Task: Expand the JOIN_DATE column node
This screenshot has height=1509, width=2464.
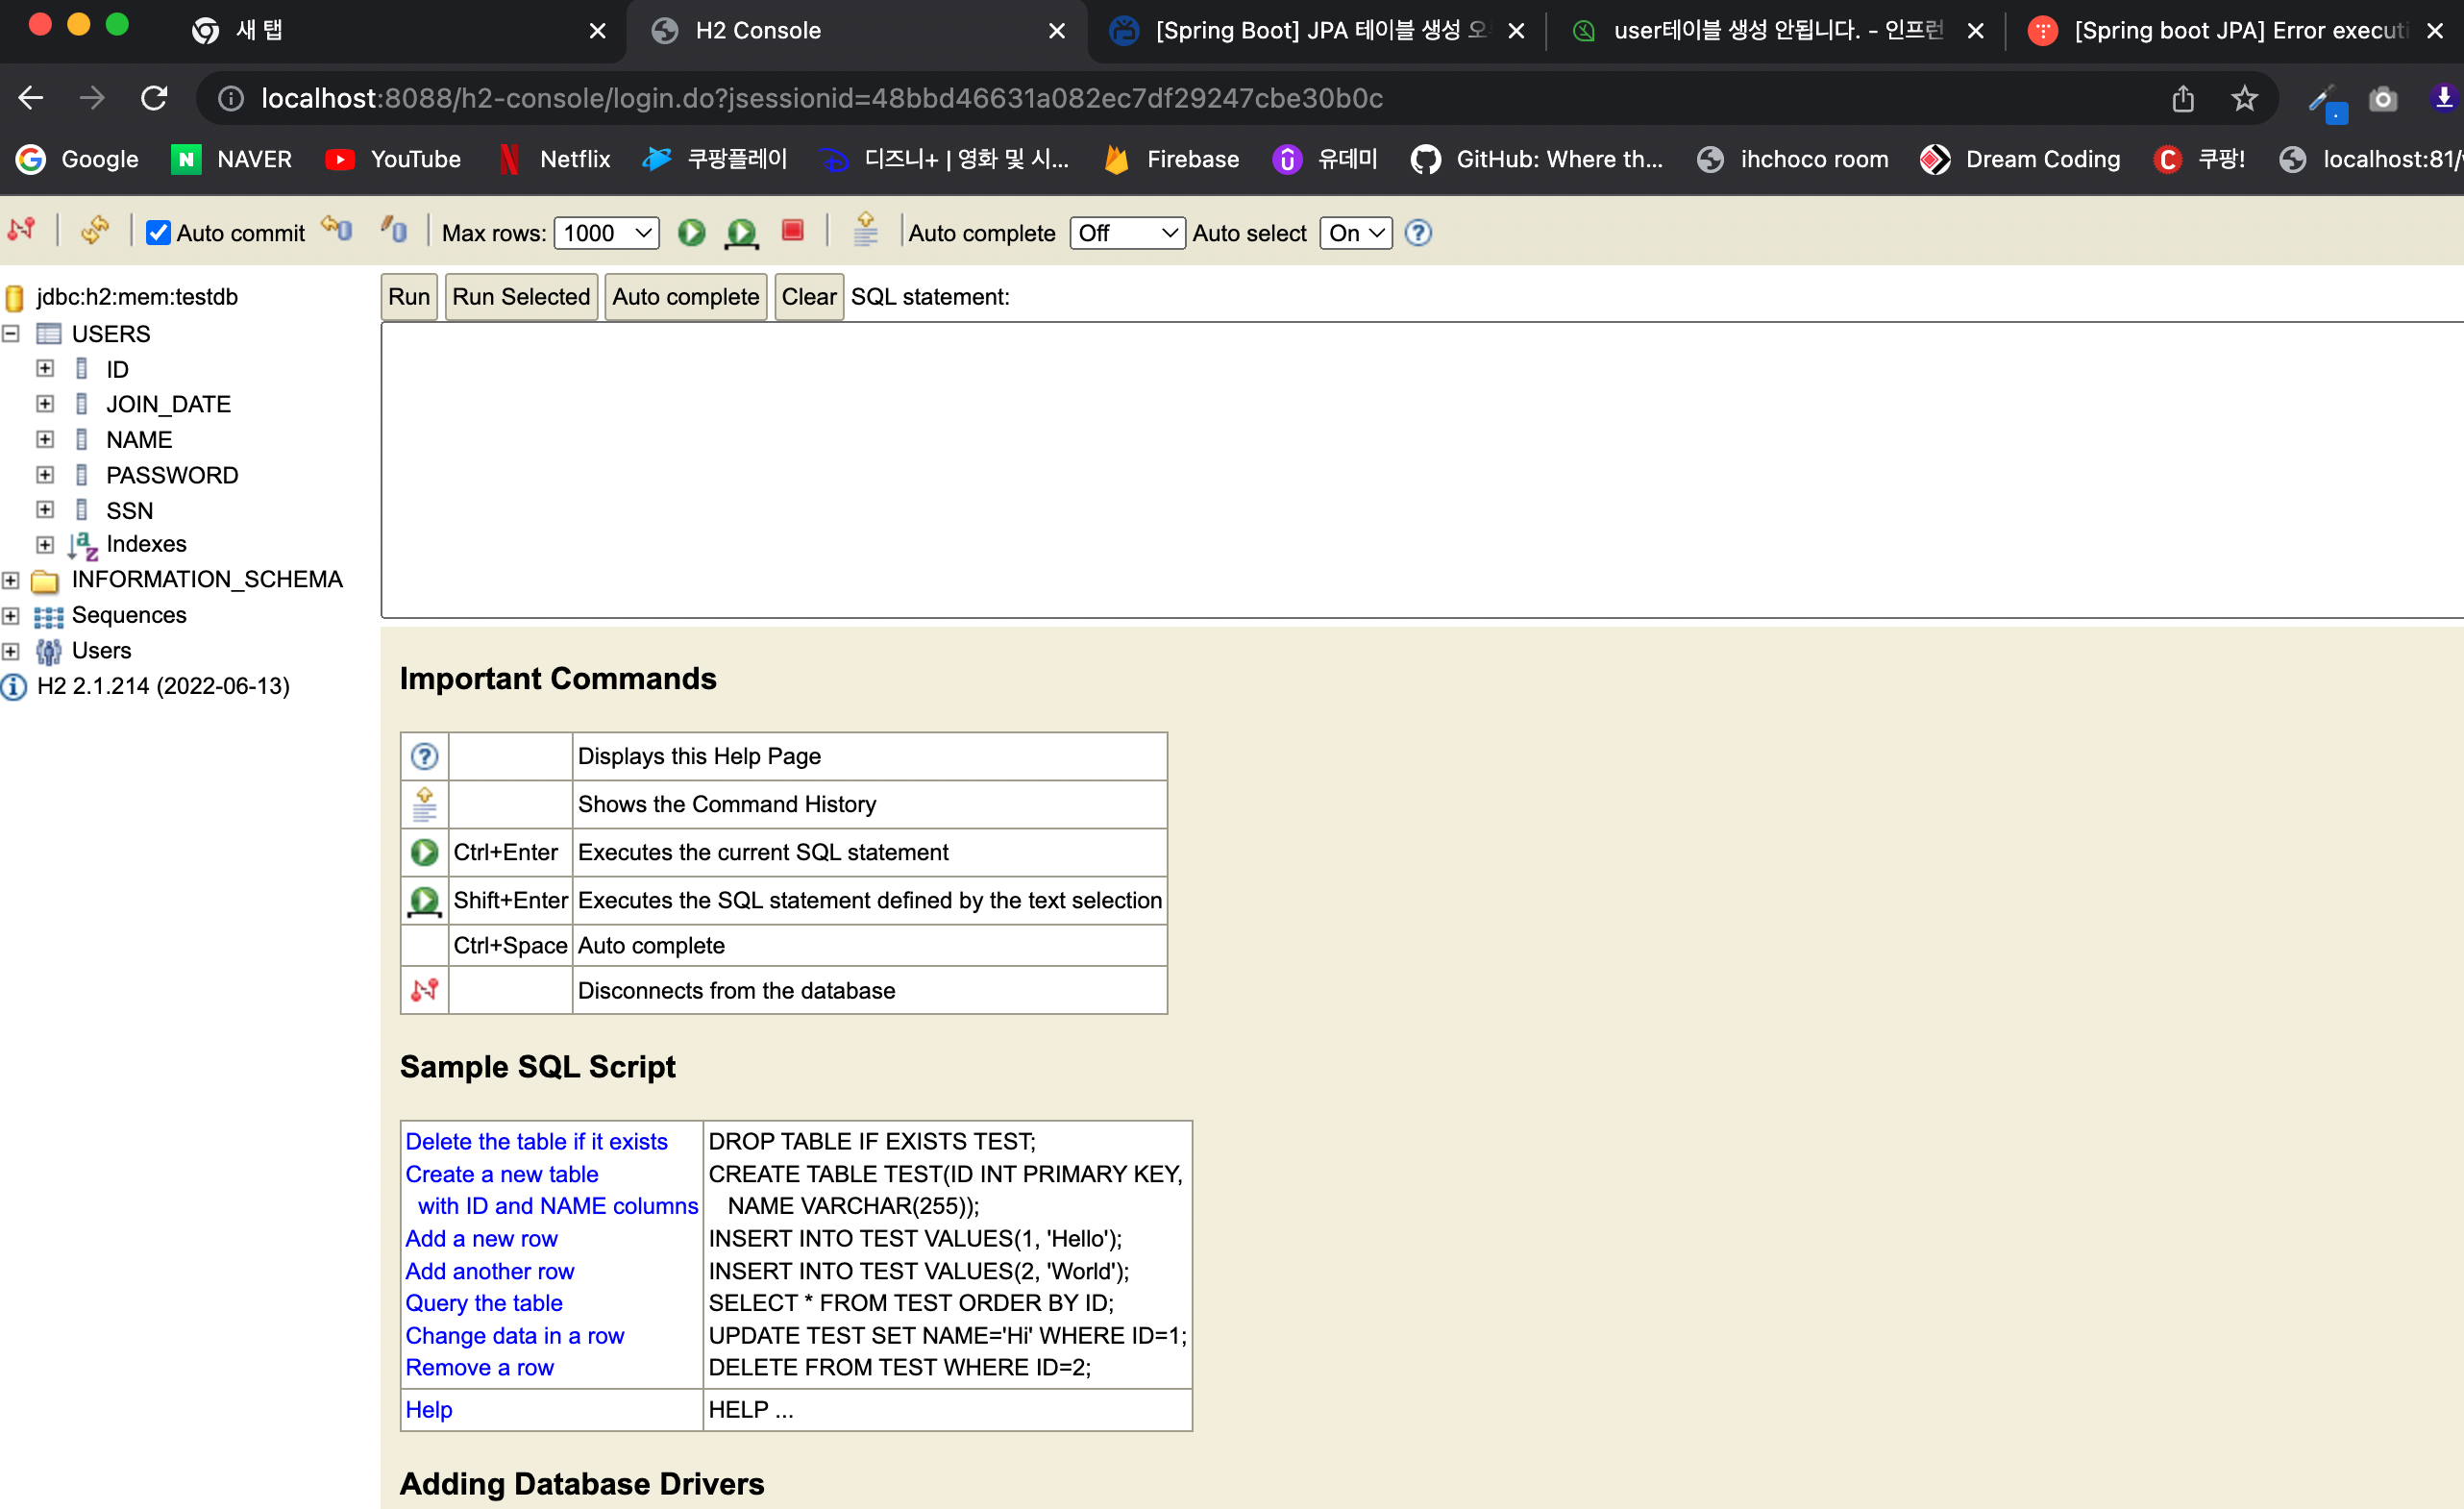Action: [x=45, y=403]
